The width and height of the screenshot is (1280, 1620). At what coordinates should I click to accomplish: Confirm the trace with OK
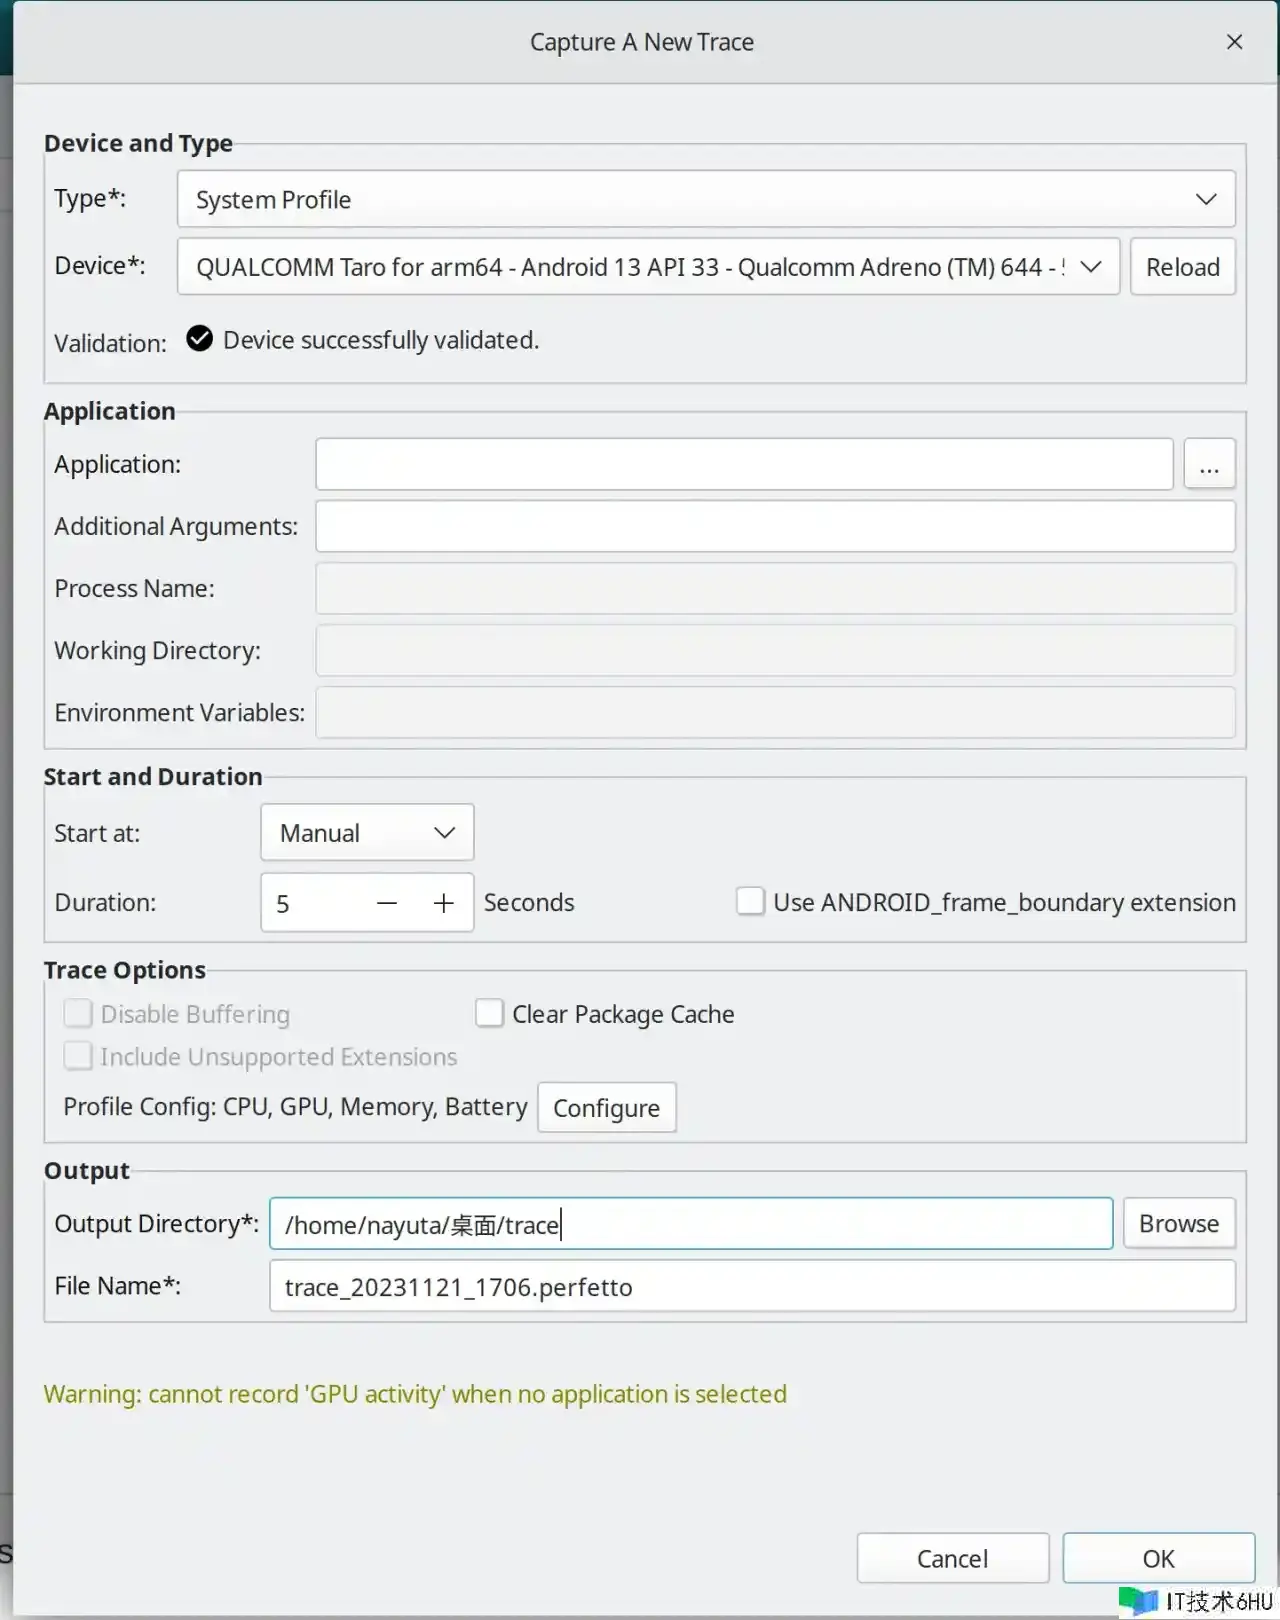1158,1558
